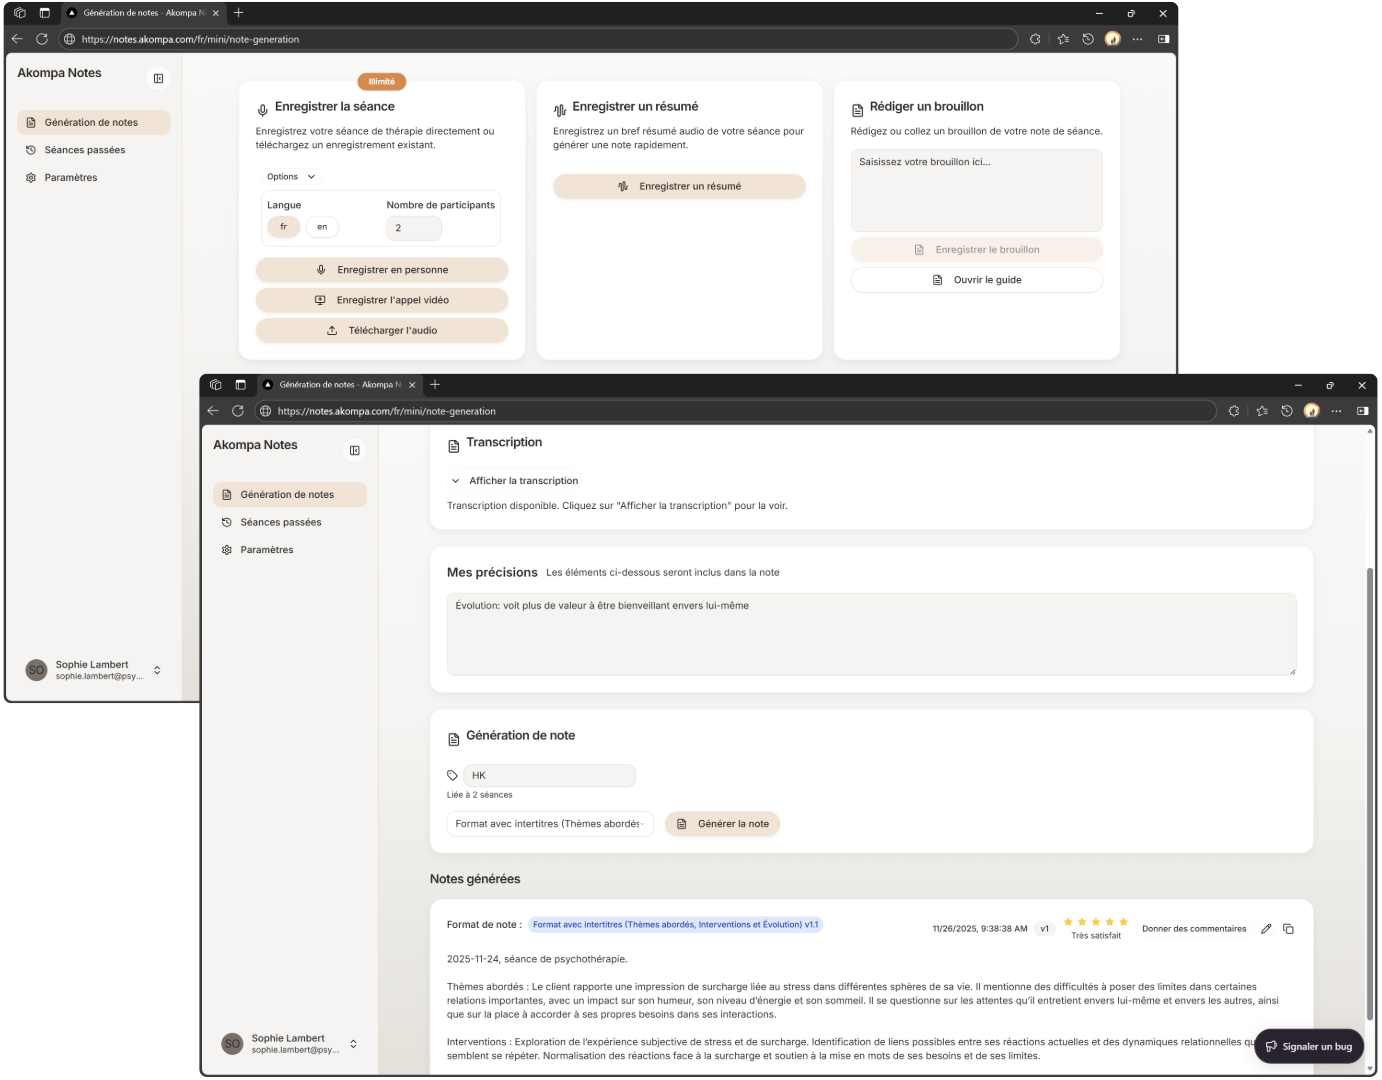The width and height of the screenshot is (1382, 1080).
Task: Collapse the Akompa Notes sidebar with the panel icon
Action: click(355, 451)
